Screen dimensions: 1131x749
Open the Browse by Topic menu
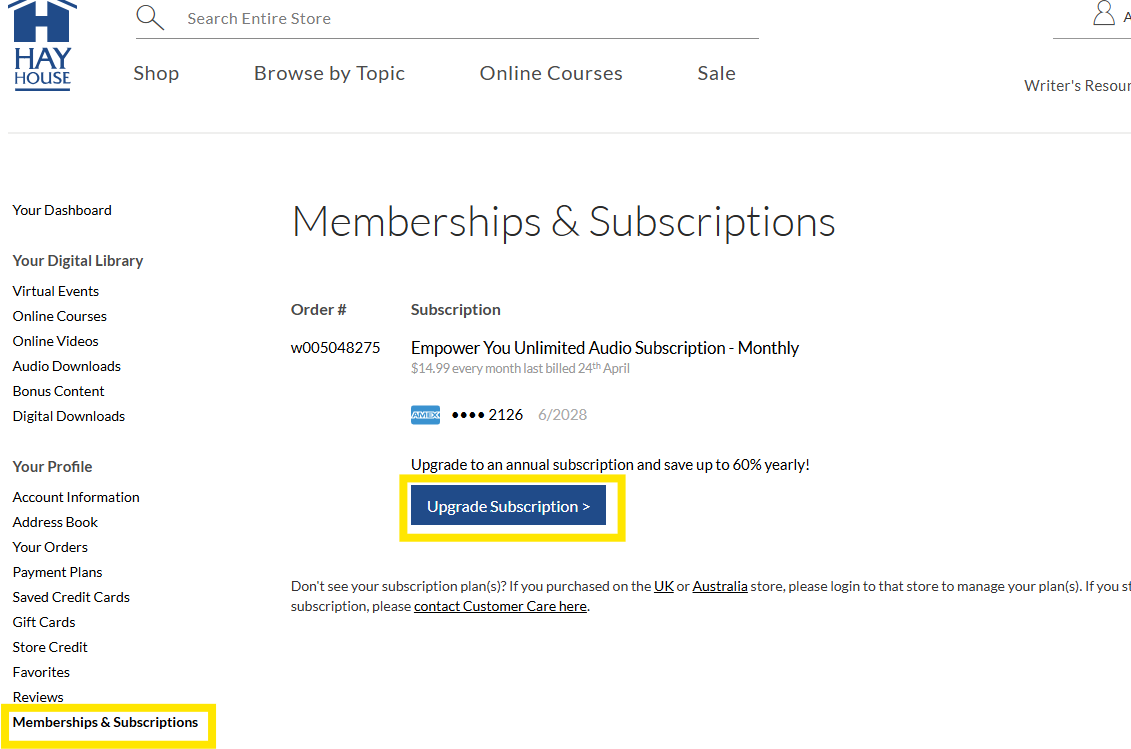329,73
